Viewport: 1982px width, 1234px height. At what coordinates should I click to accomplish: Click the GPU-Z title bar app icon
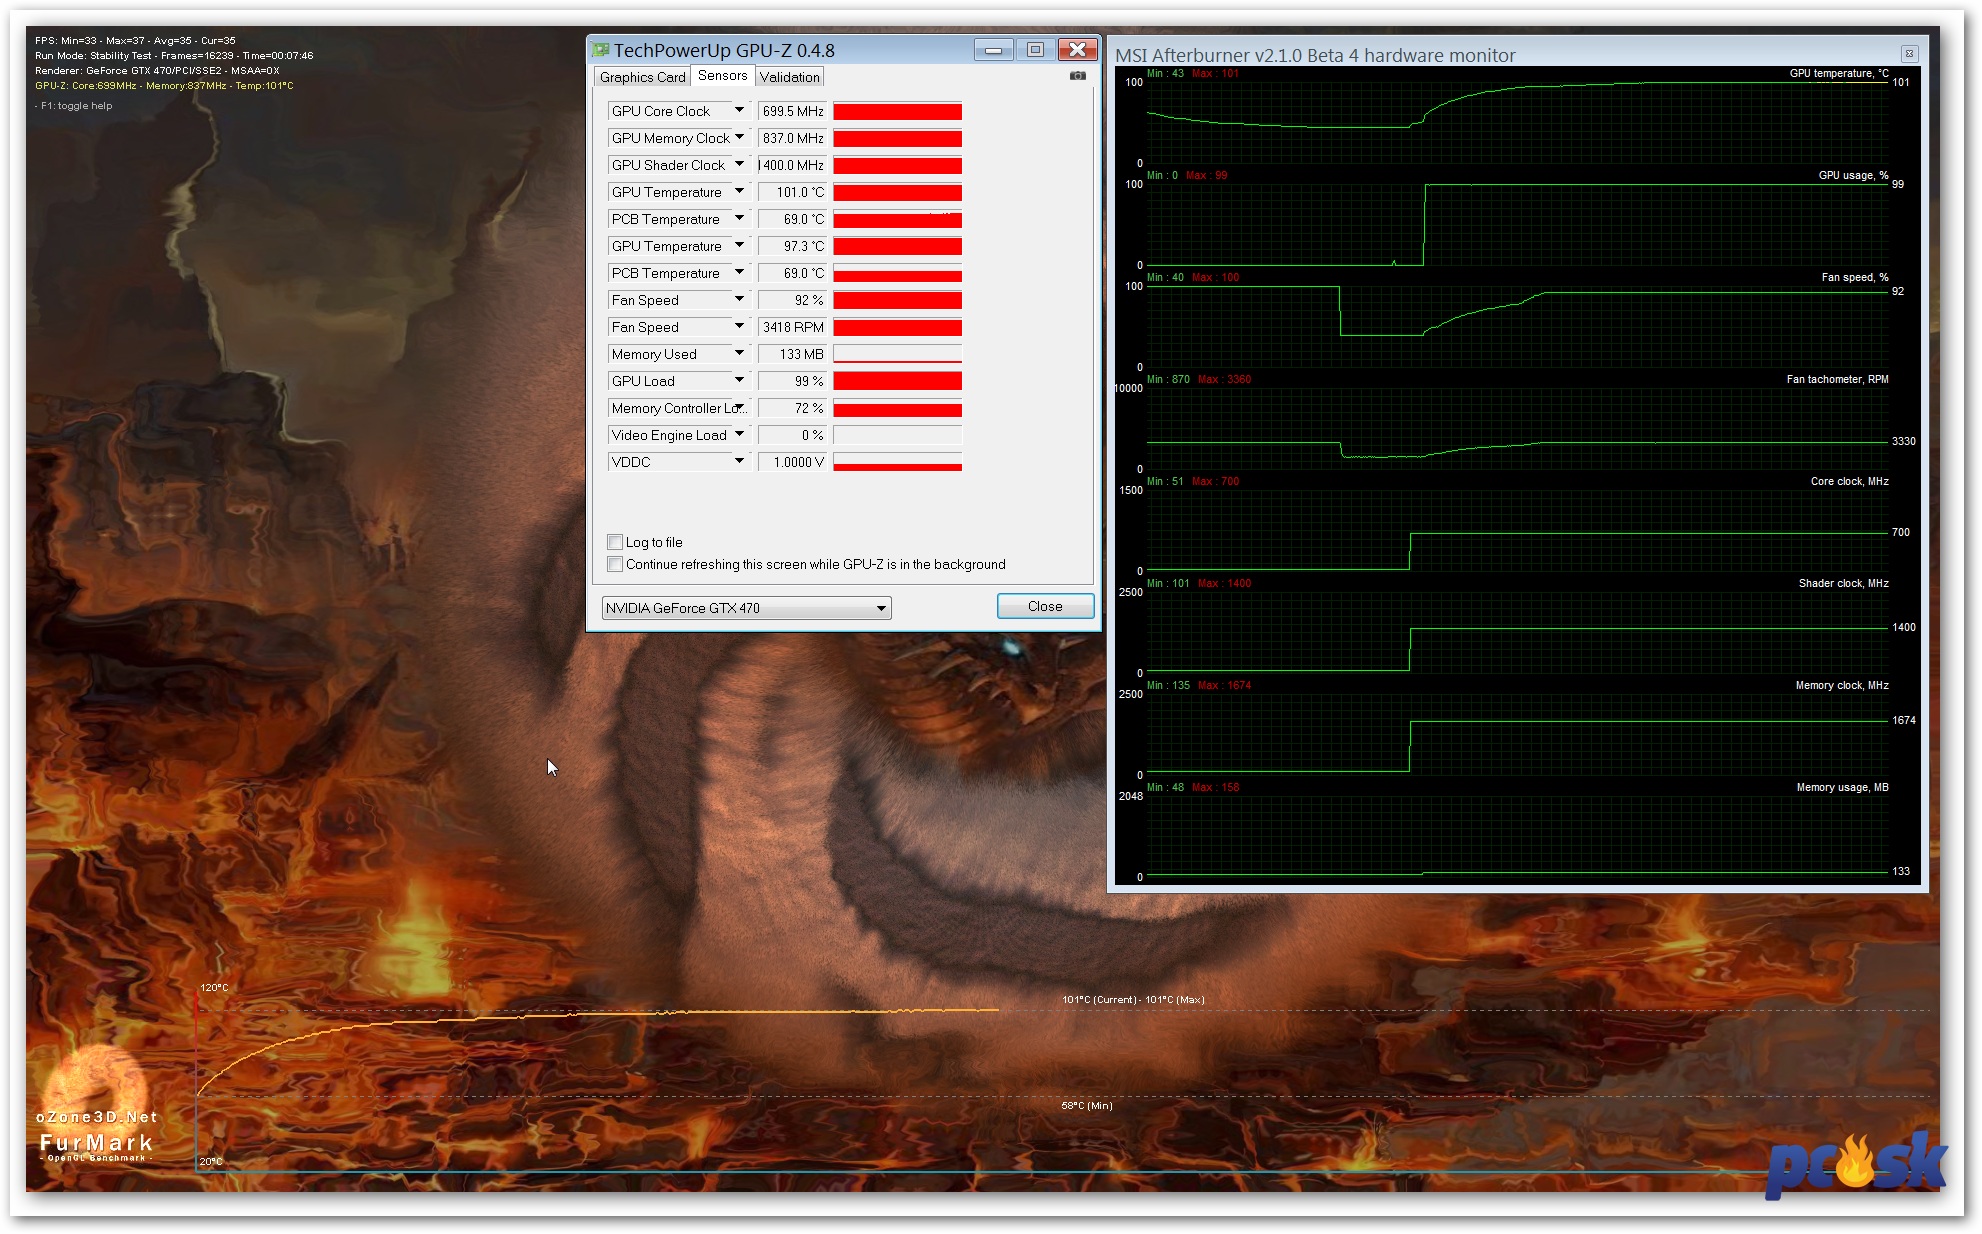(x=600, y=49)
